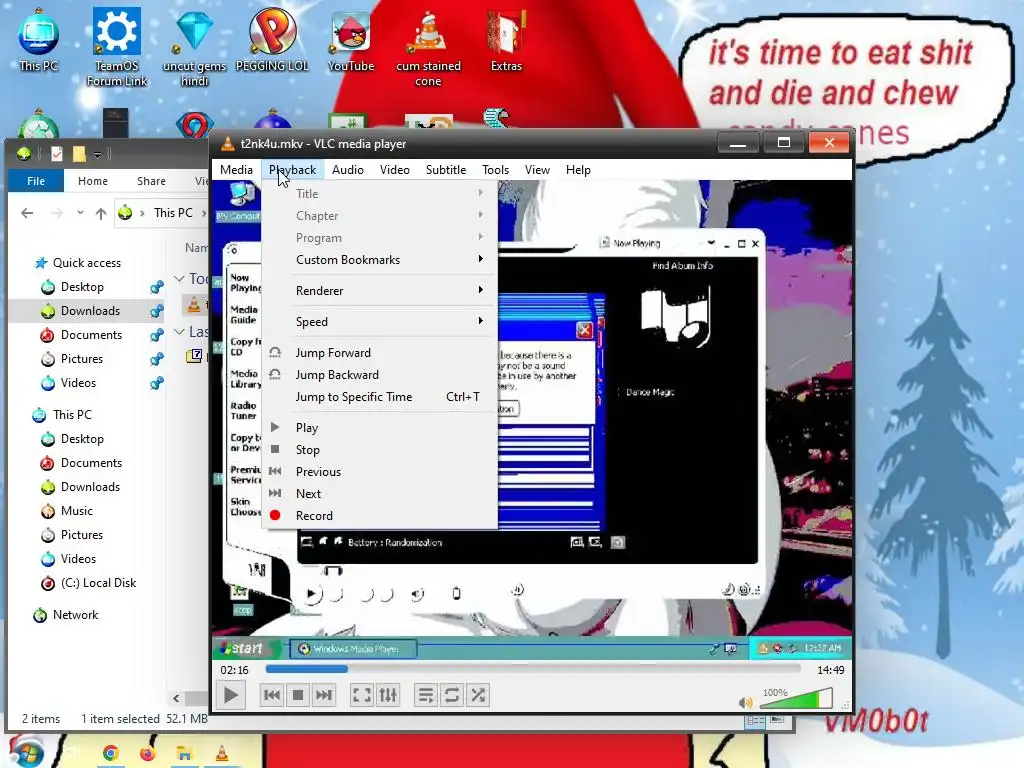
Task: Click elapsed time 02:16 label
Action: click(x=234, y=670)
